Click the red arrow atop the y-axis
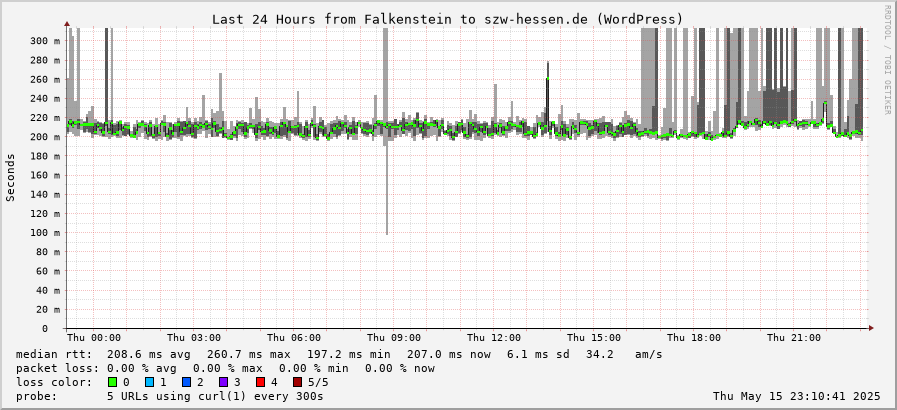Image resolution: width=897 pixels, height=410 pixels. [67, 24]
